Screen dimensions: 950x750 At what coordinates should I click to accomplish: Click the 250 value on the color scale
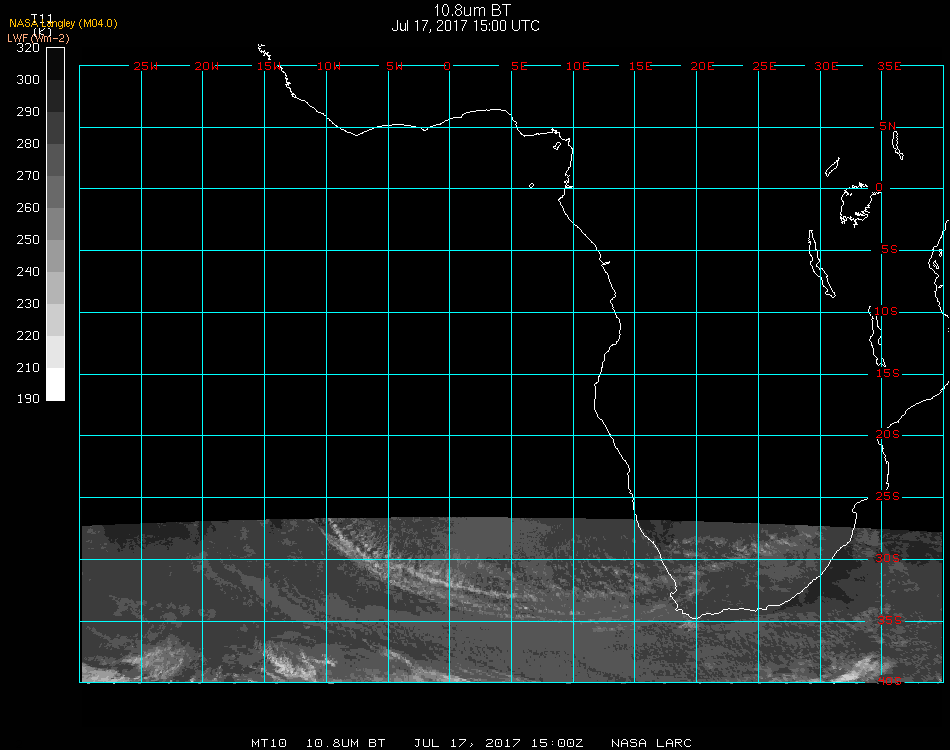[28, 239]
